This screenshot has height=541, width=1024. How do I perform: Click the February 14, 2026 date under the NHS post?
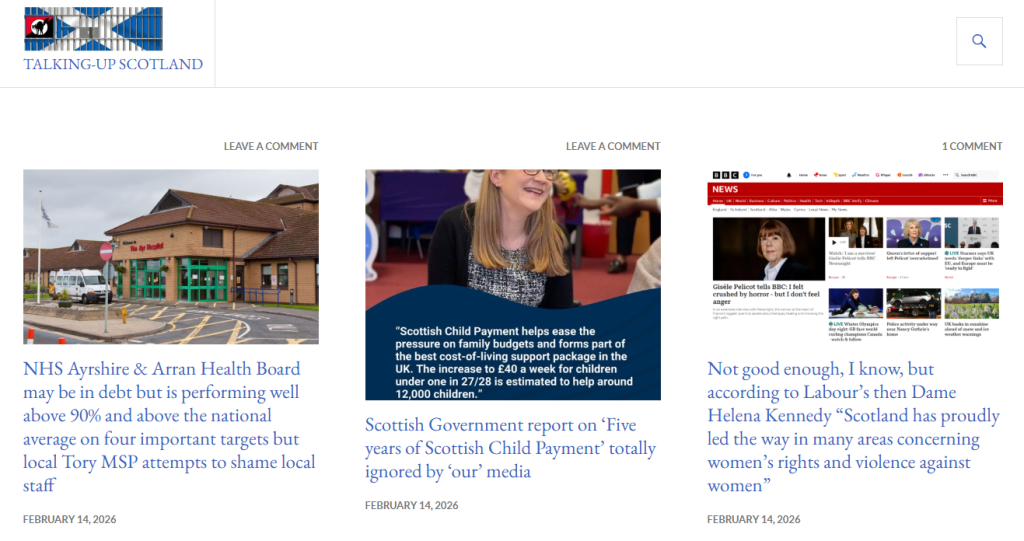[x=70, y=519]
